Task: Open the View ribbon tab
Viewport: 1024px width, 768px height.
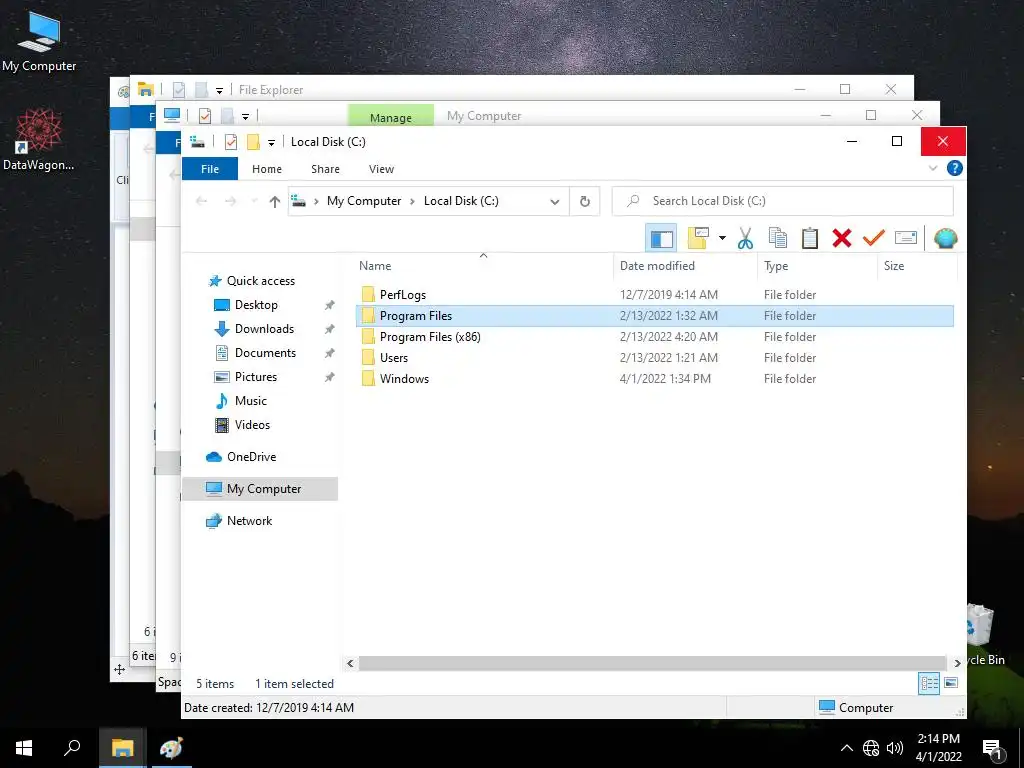Action: pyautogui.click(x=381, y=168)
